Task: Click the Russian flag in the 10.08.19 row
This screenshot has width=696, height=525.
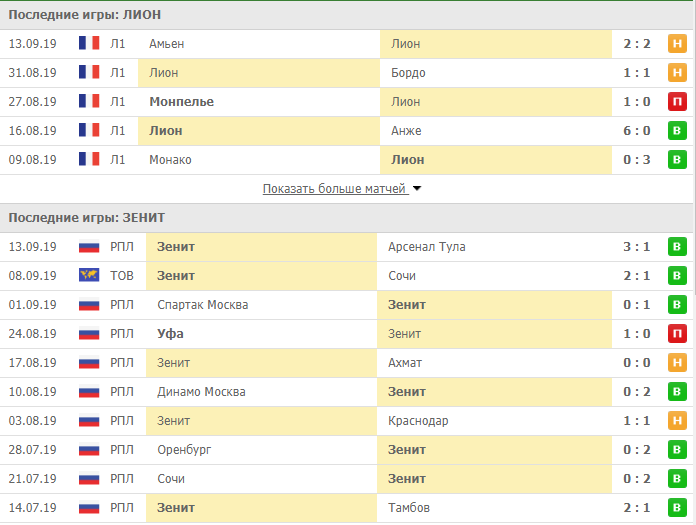Action: pos(89,391)
